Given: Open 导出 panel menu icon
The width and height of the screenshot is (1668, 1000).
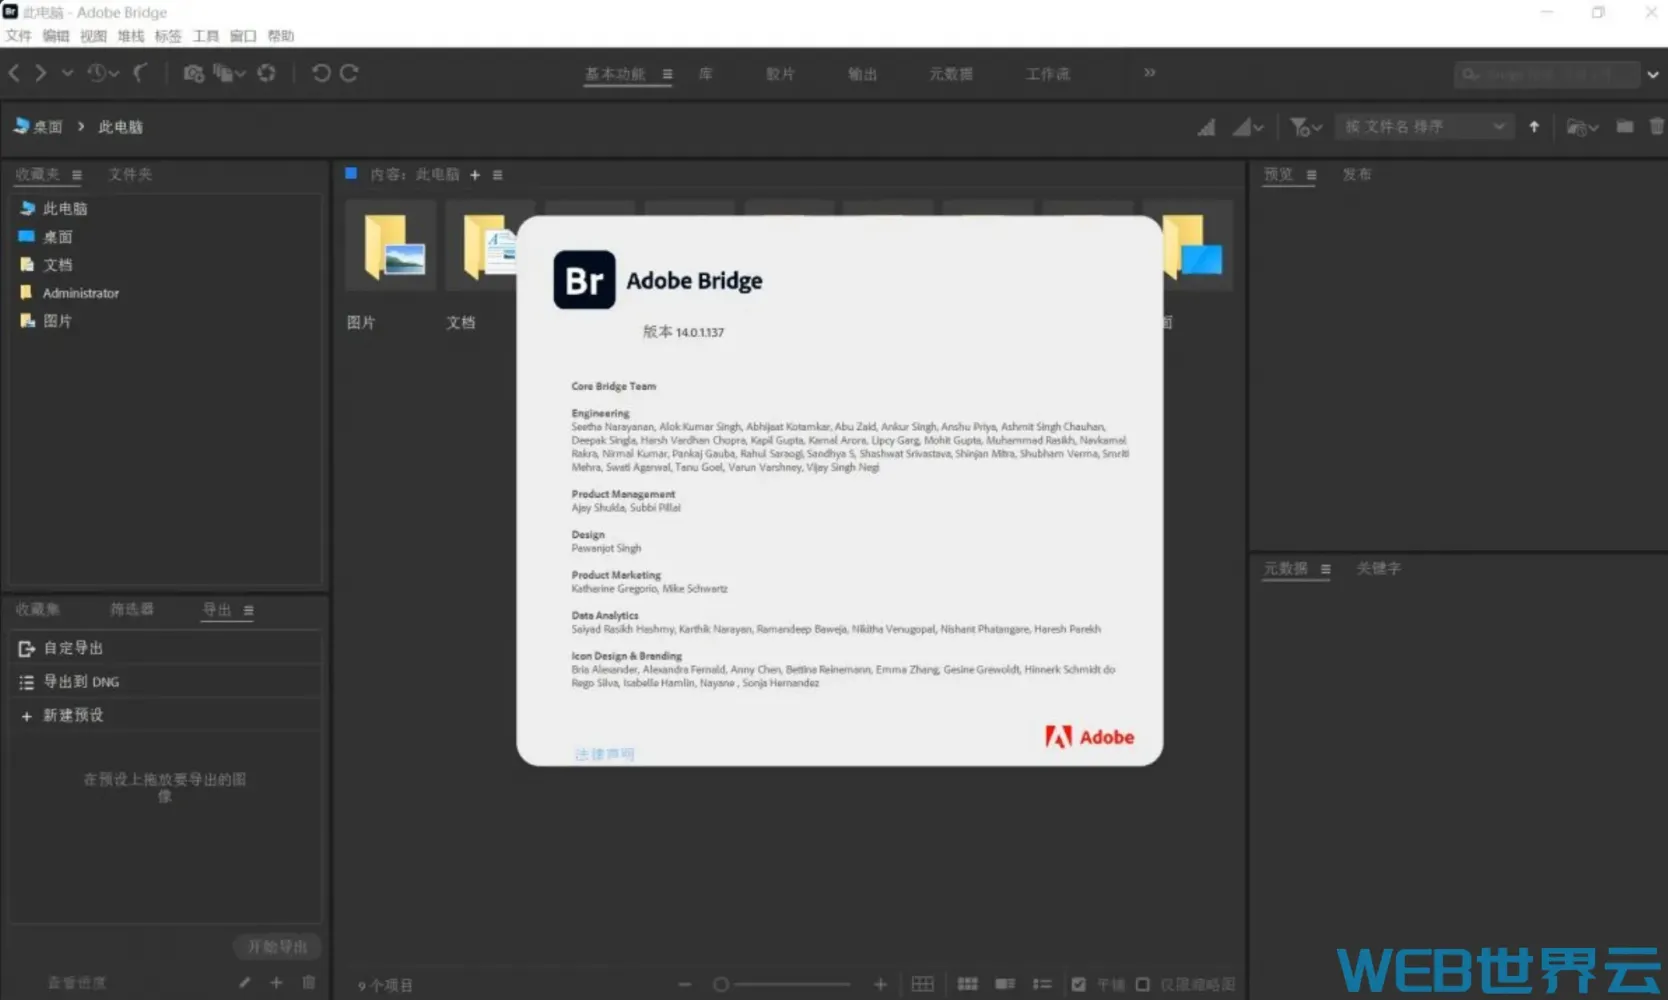Looking at the screenshot, I should pyautogui.click(x=248, y=610).
